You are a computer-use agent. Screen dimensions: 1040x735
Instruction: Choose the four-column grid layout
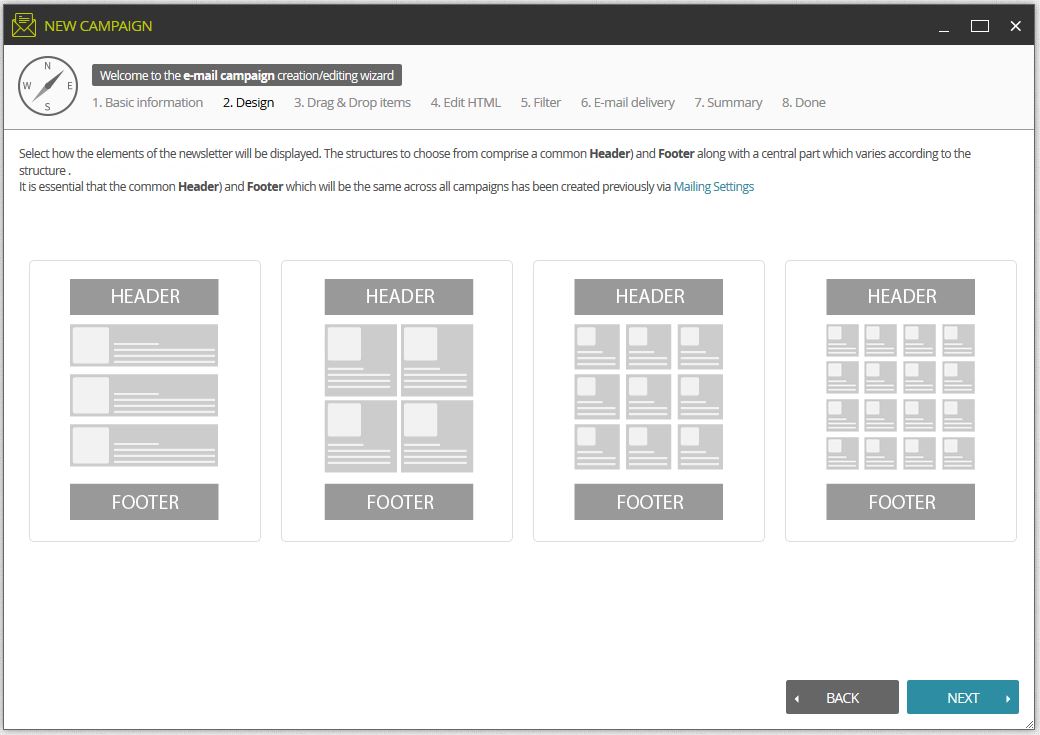pyautogui.click(x=901, y=401)
